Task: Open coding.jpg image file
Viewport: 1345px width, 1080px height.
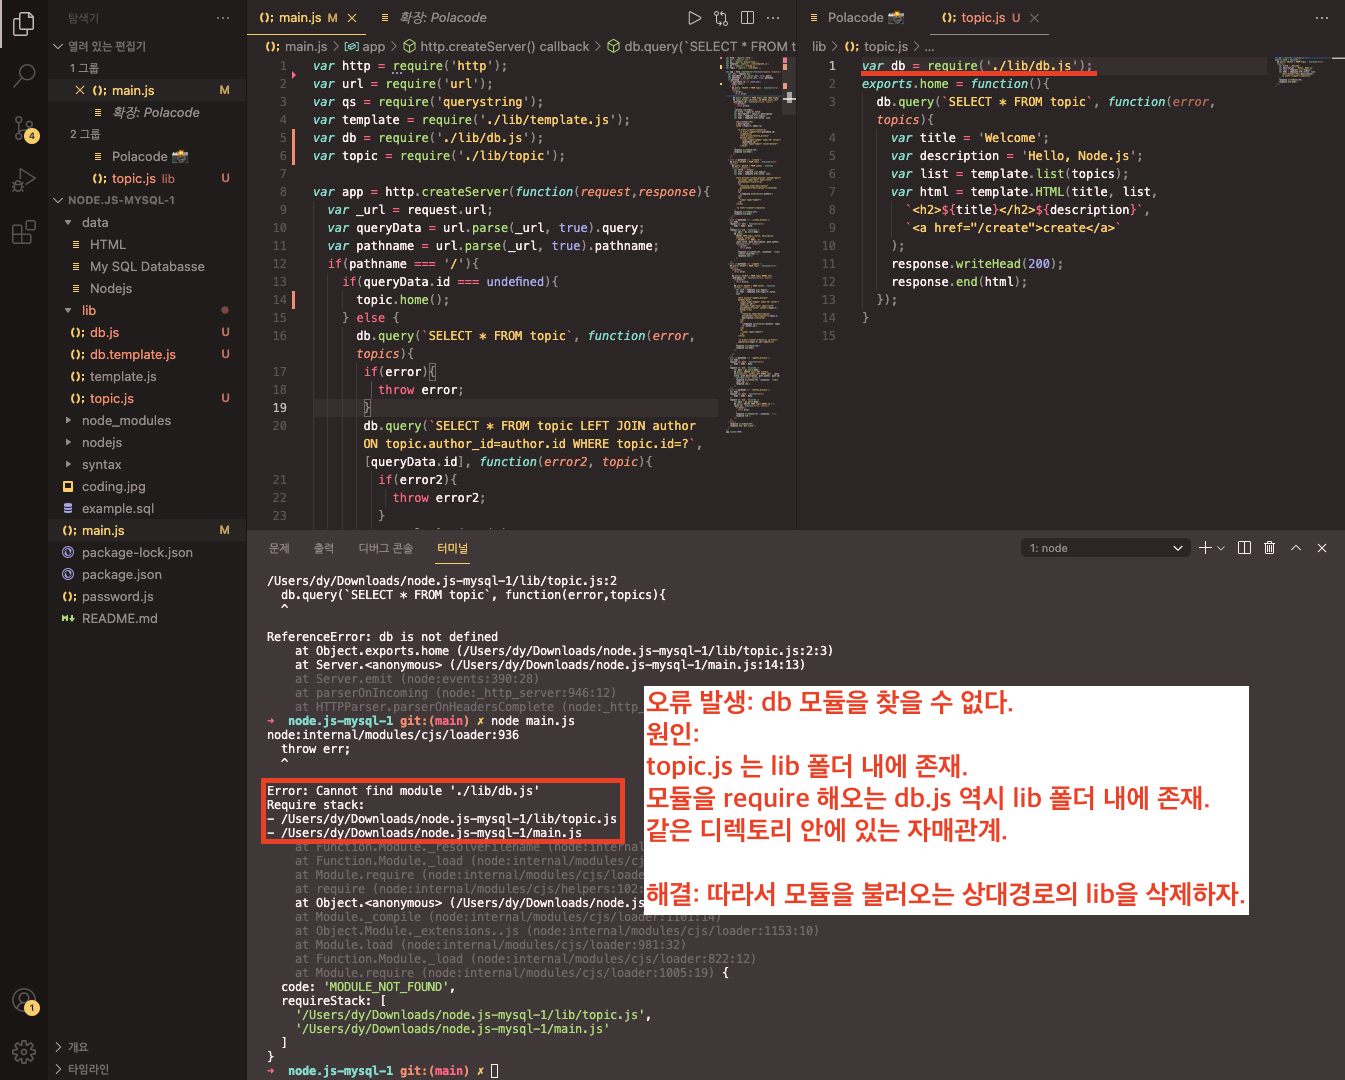Action: [x=147, y=486]
